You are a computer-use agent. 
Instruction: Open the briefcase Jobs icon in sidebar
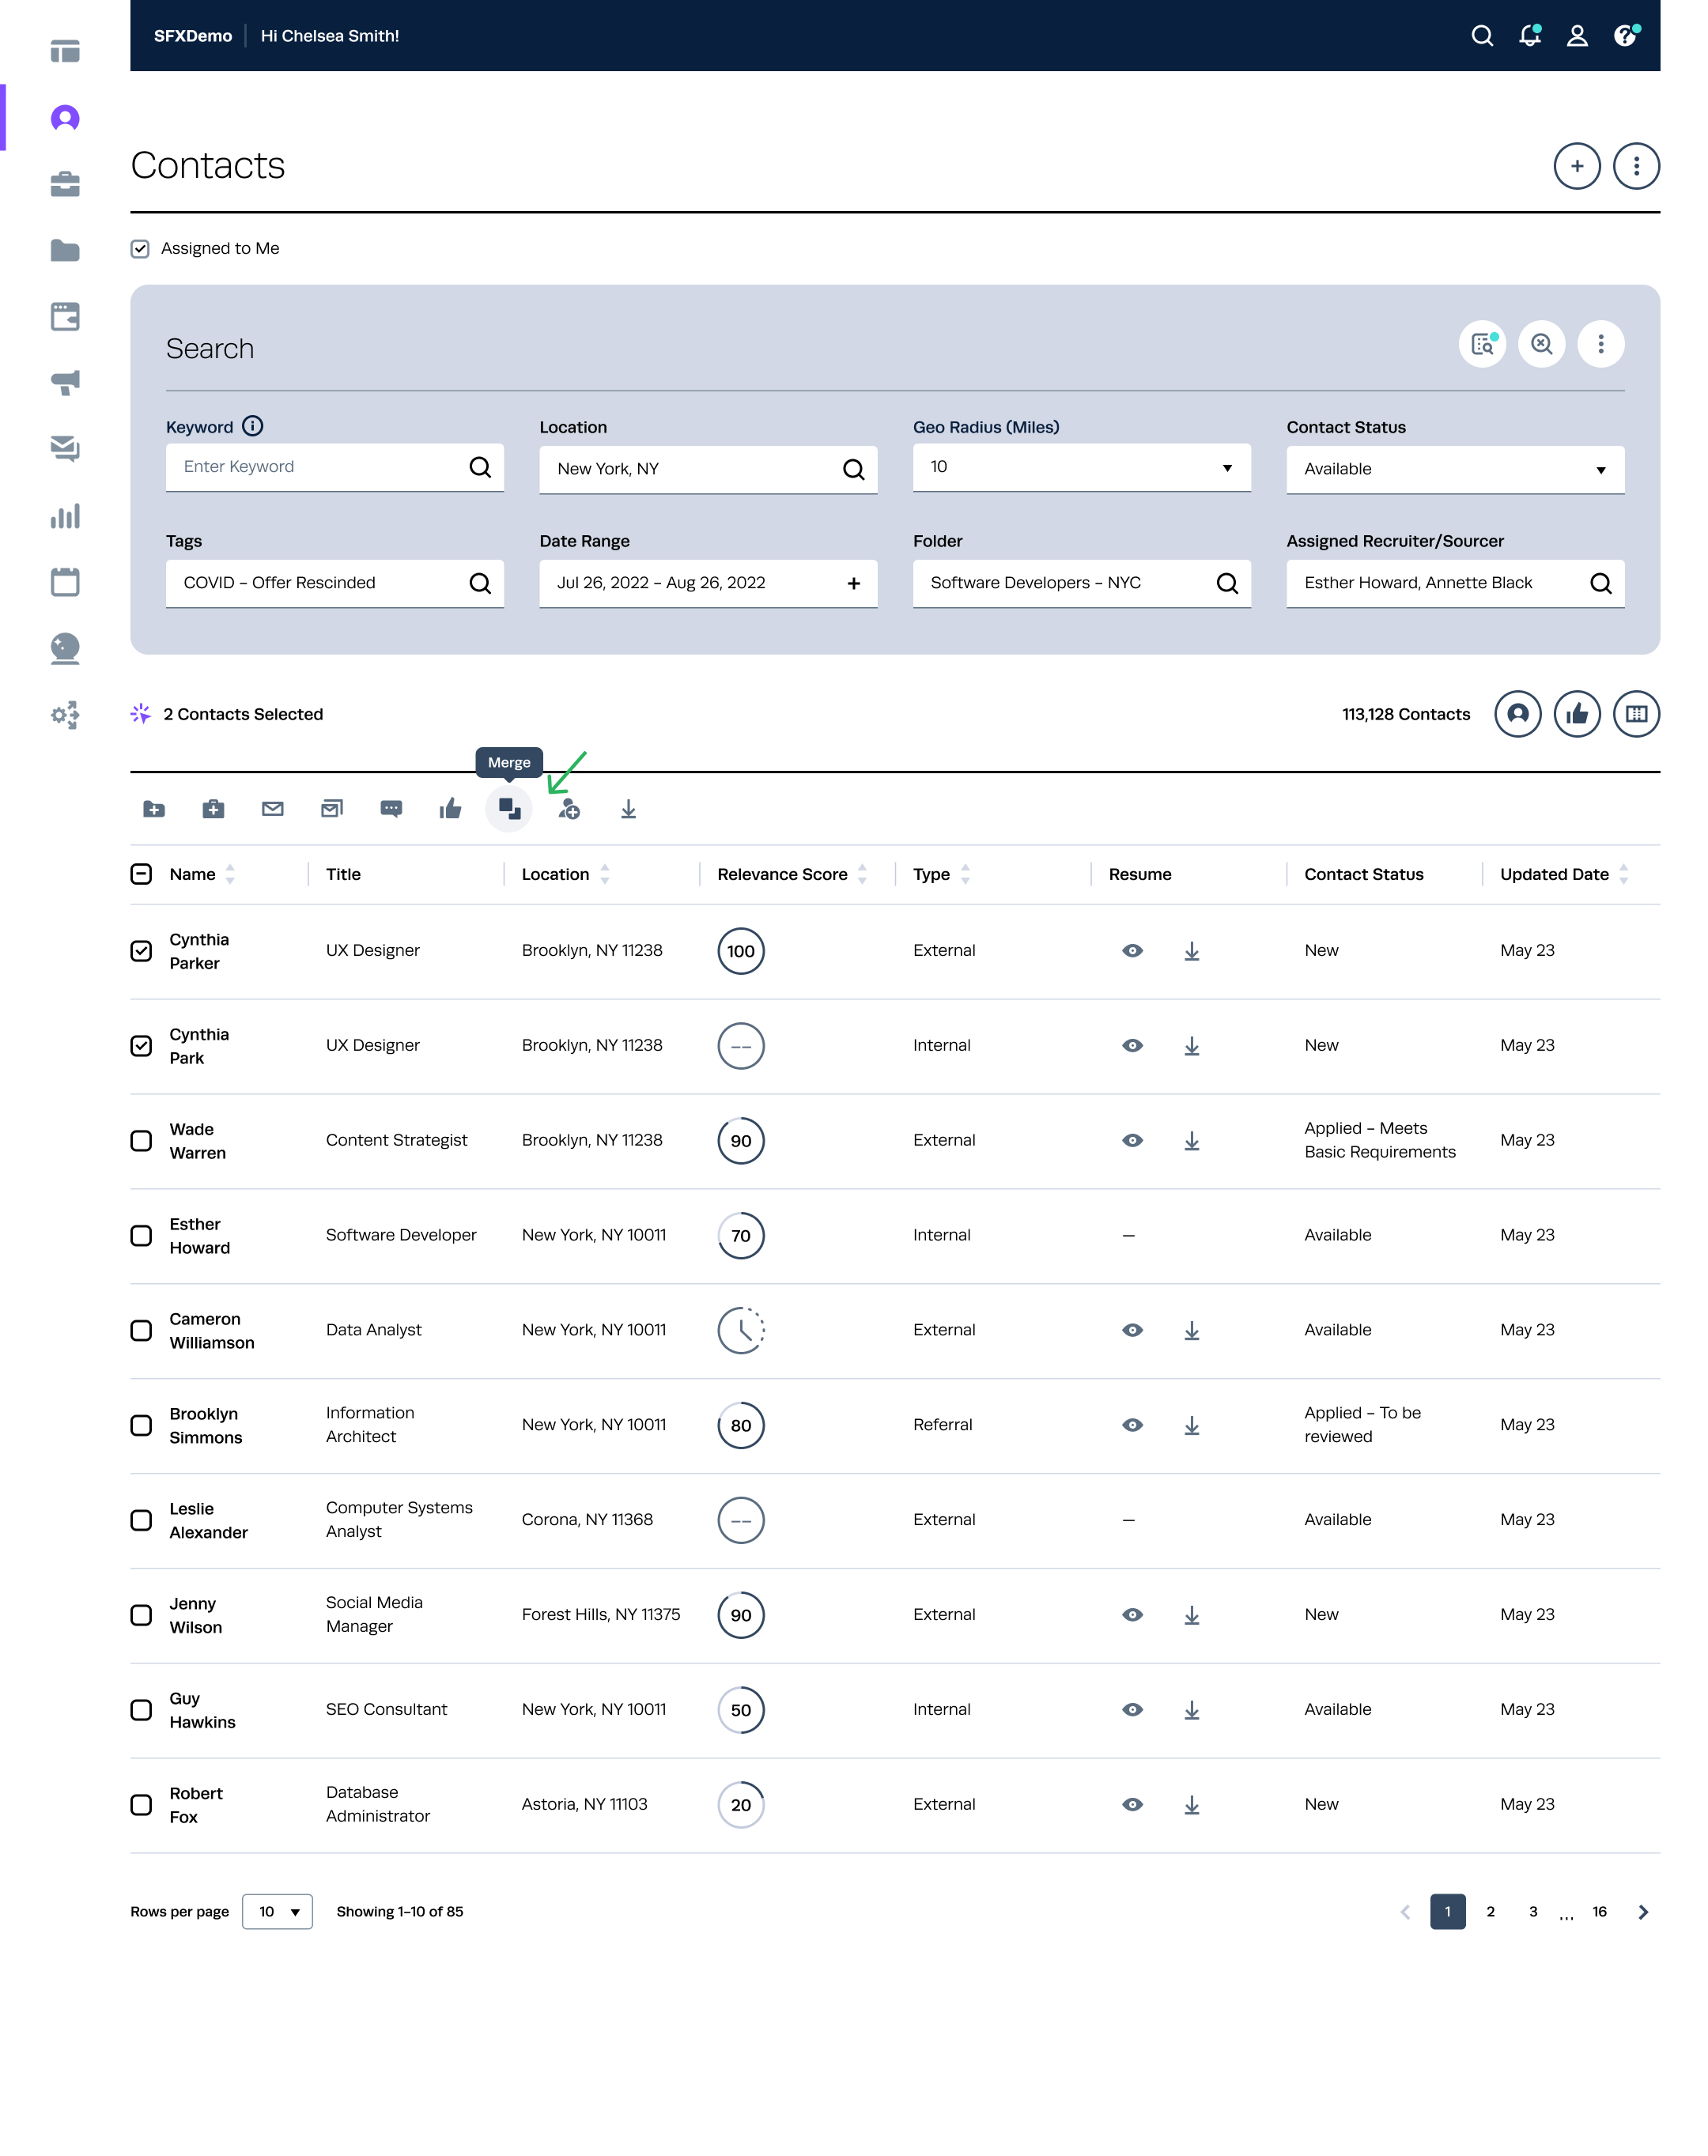point(65,184)
